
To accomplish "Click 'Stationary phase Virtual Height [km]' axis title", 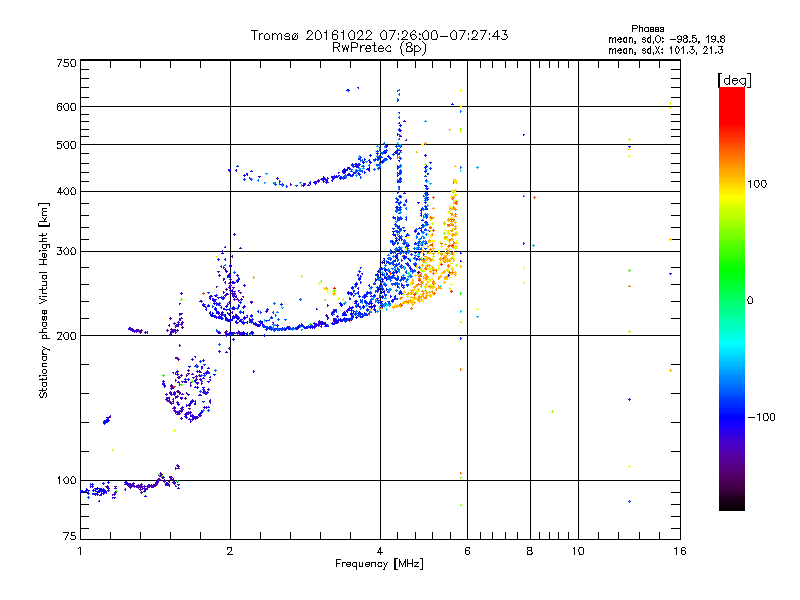I will click(x=44, y=300).
